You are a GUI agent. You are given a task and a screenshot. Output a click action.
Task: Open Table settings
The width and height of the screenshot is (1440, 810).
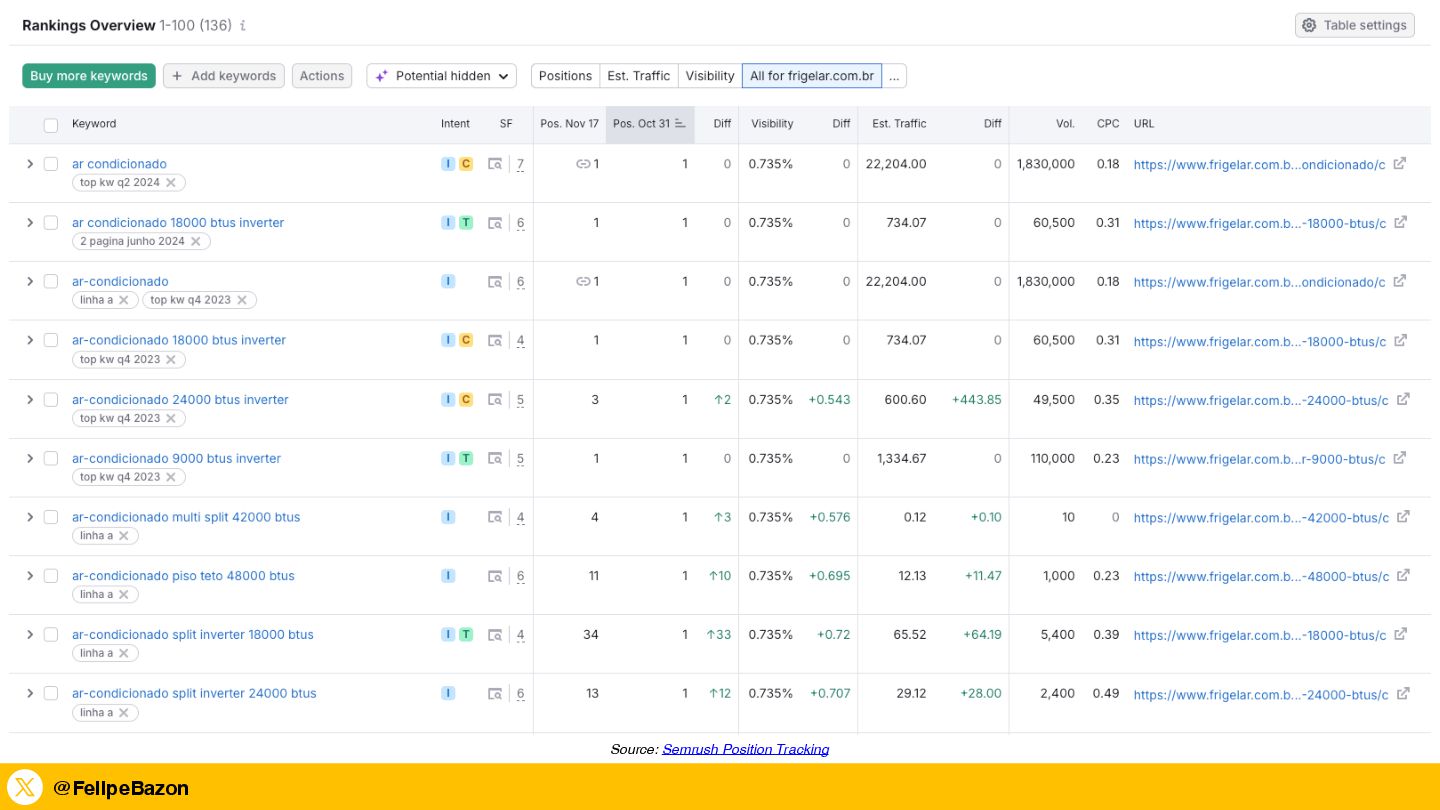1354,25
